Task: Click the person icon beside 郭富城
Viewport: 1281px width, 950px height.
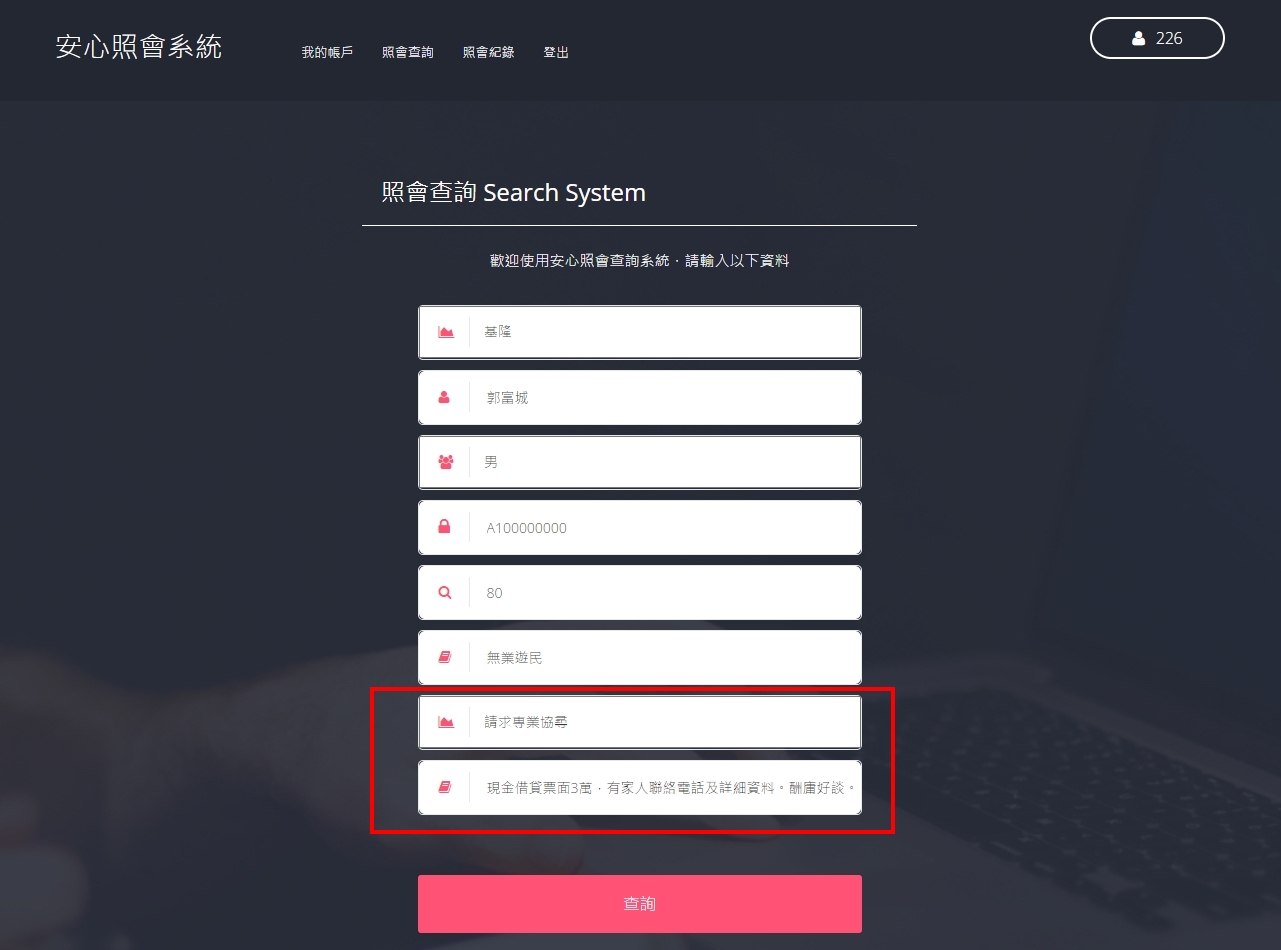Action: 444,397
